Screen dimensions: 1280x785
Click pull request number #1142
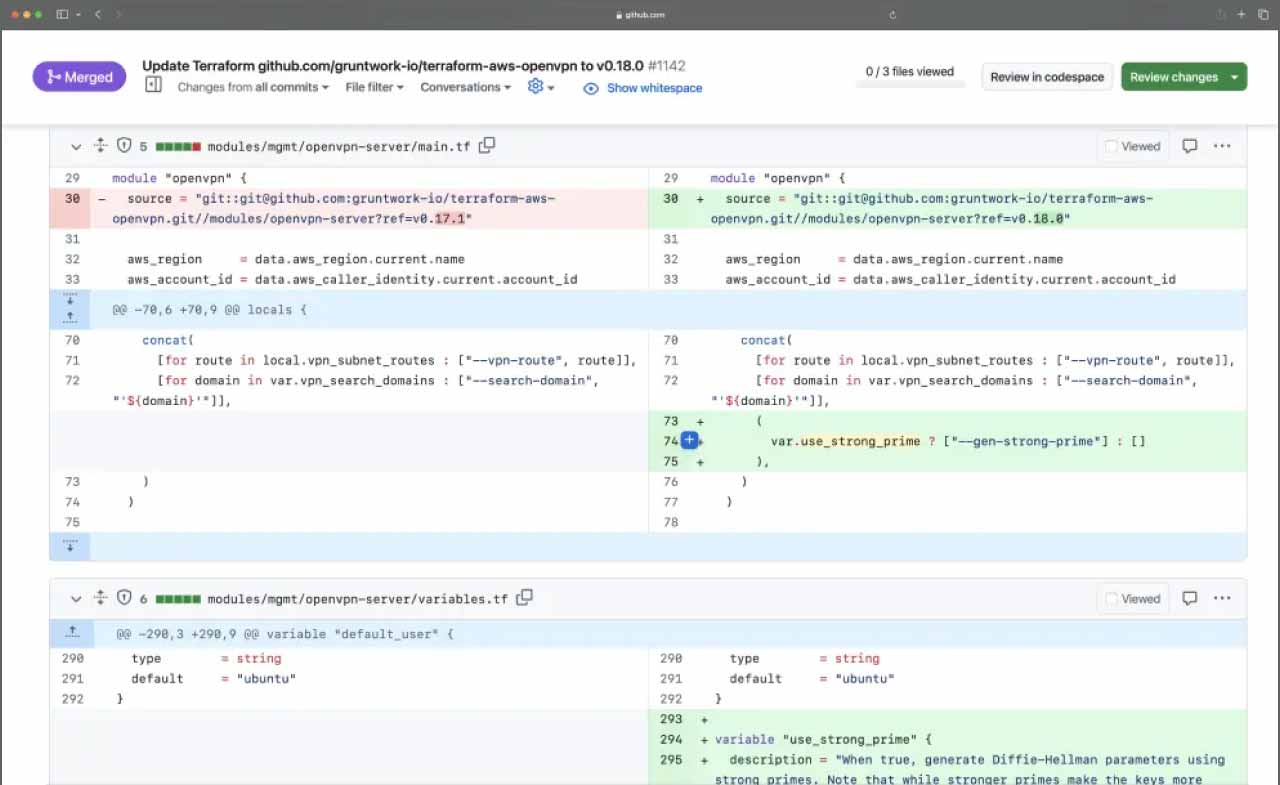point(666,66)
